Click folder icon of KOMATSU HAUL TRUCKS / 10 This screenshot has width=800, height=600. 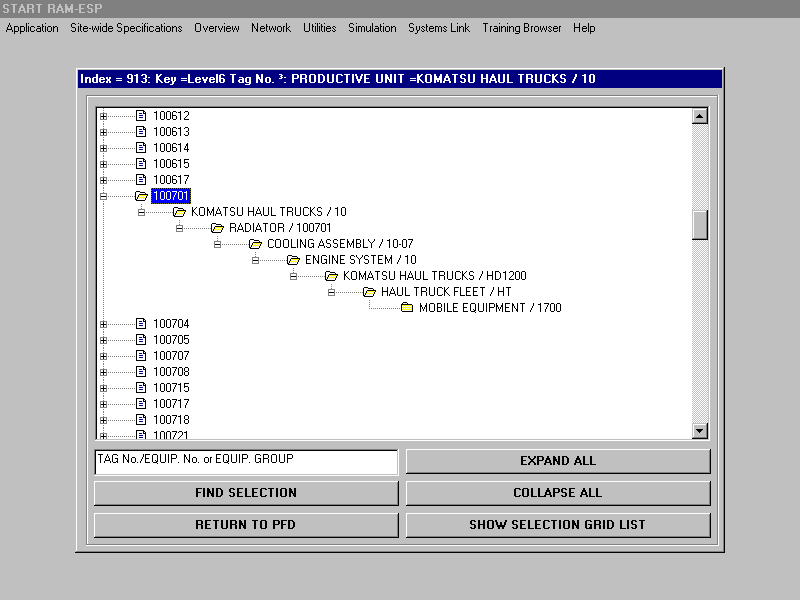[179, 212]
